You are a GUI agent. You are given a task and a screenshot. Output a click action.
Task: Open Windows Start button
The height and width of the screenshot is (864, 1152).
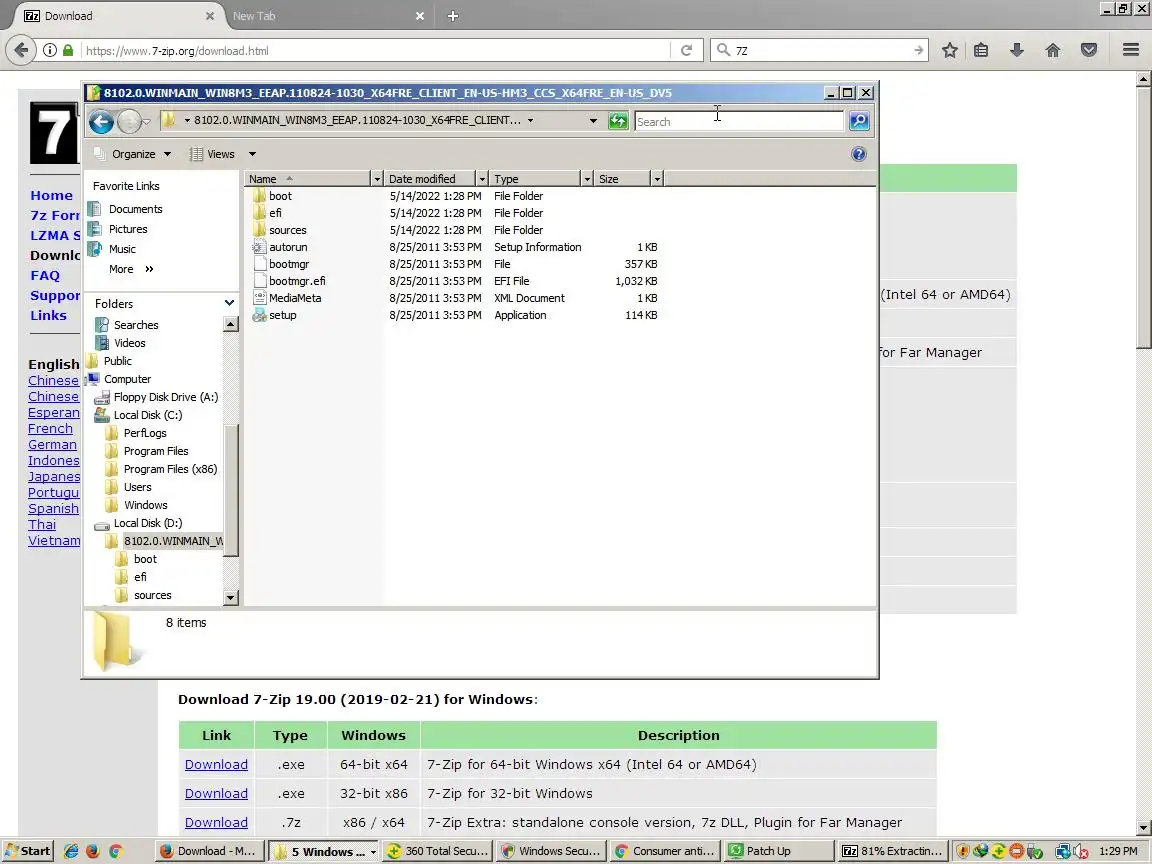click(28, 851)
